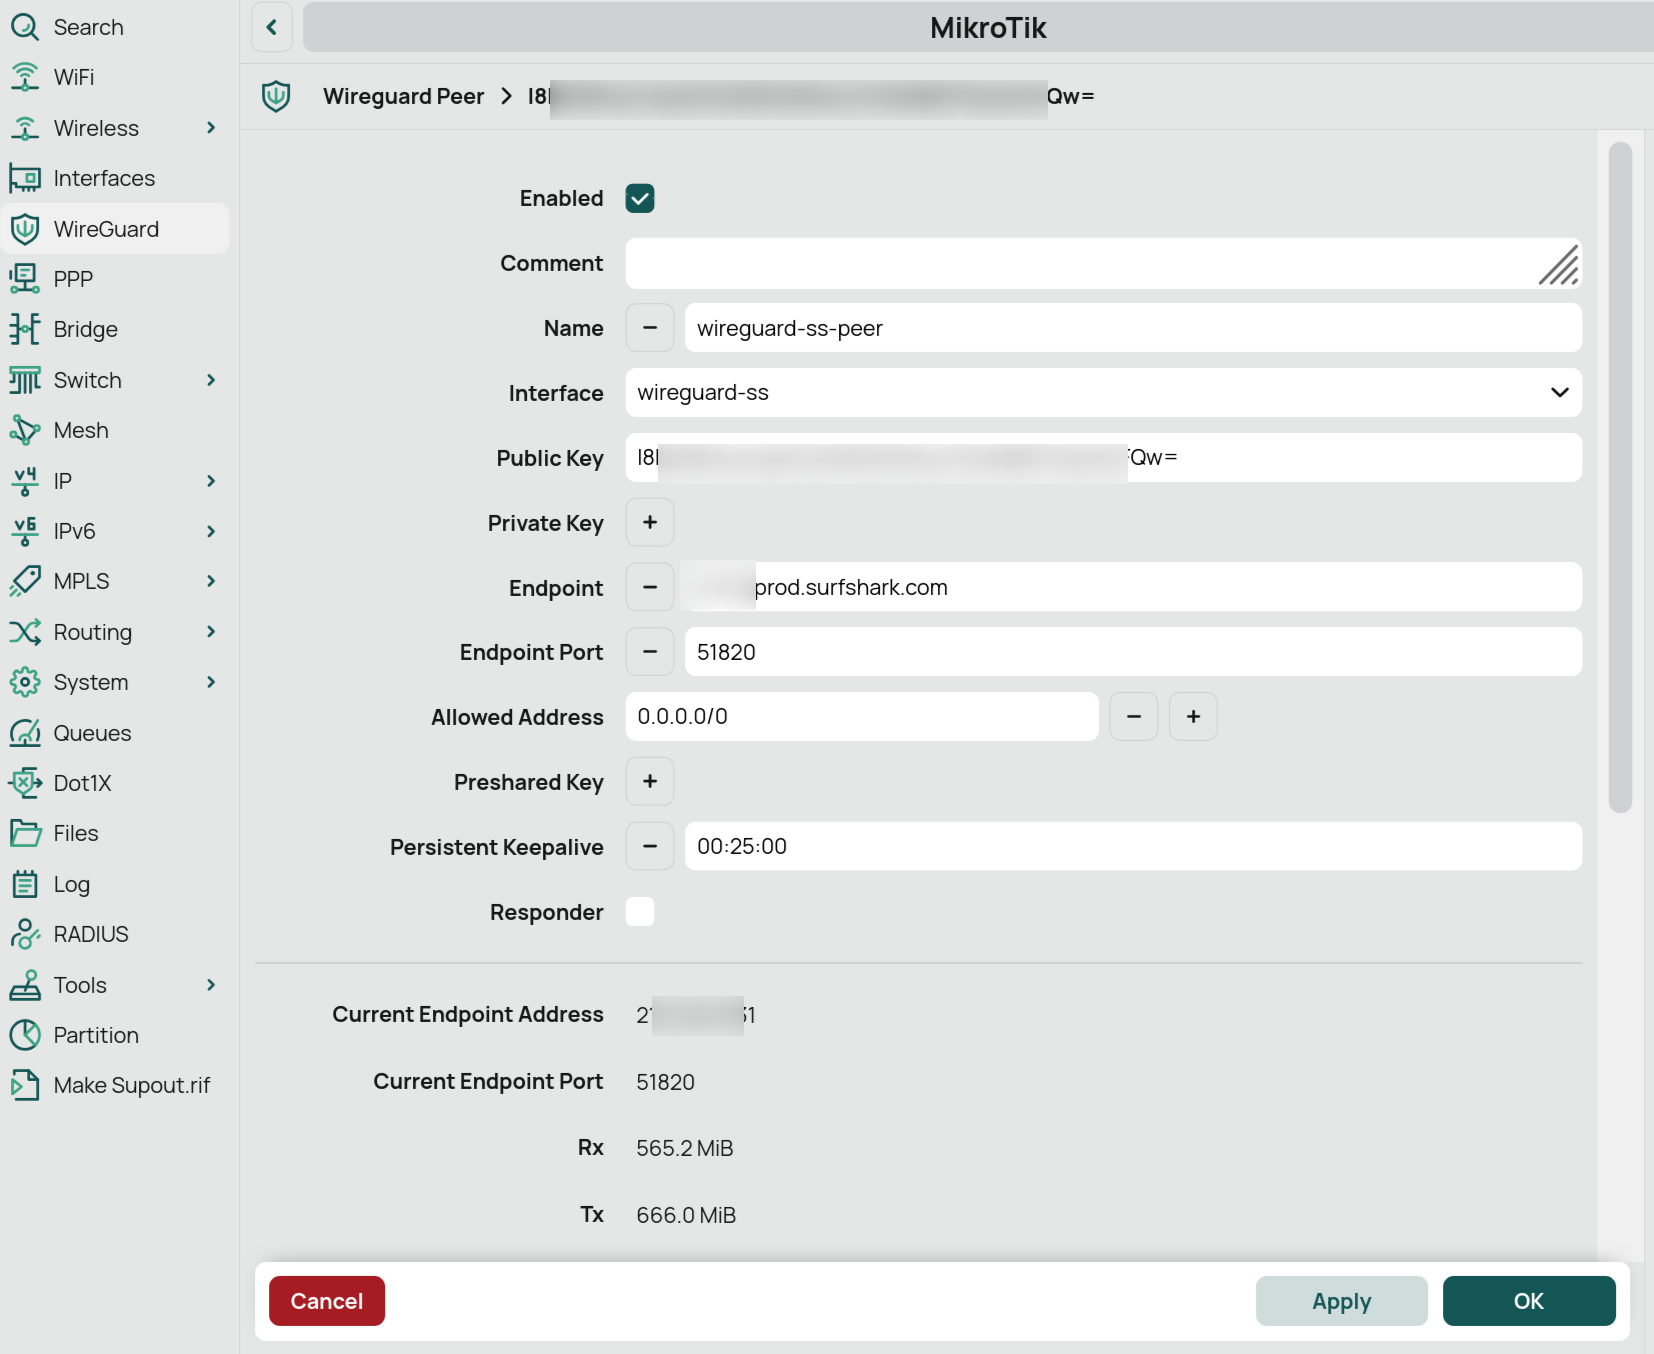The height and width of the screenshot is (1354, 1654).
Task: Expand the System submenu chevron
Action: click(211, 682)
